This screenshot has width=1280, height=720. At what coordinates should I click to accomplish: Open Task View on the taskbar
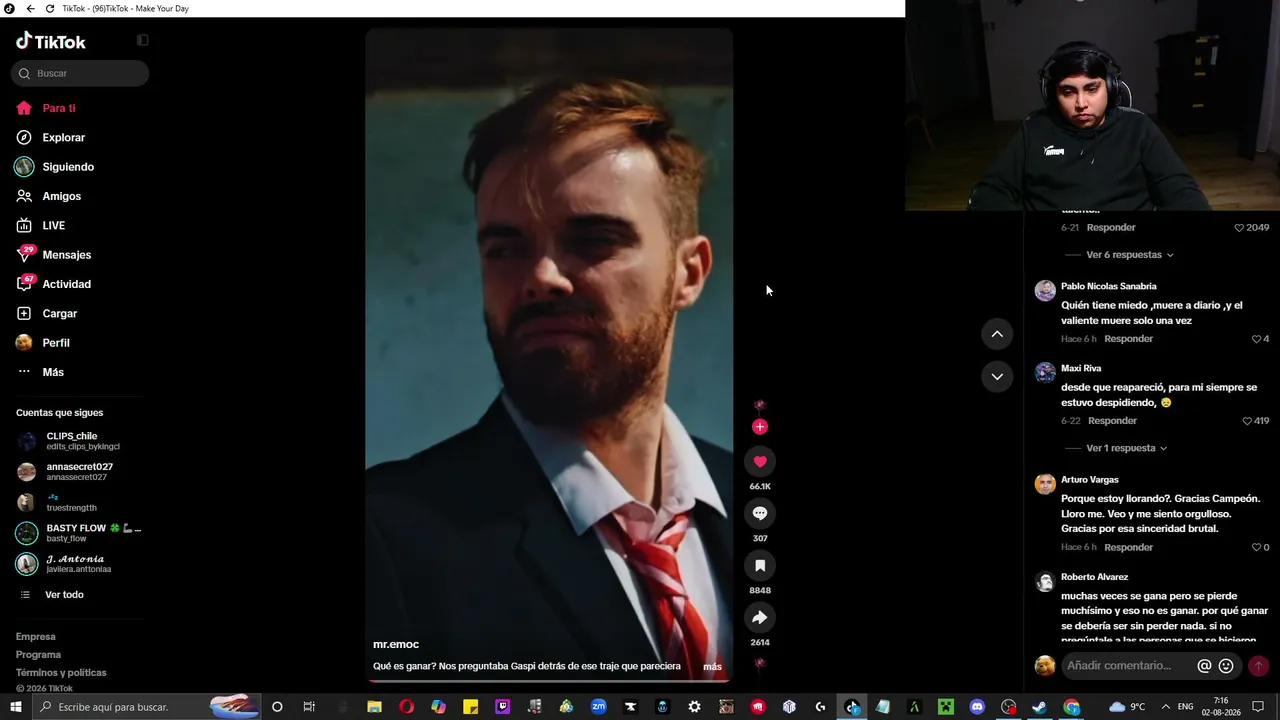tap(309, 707)
